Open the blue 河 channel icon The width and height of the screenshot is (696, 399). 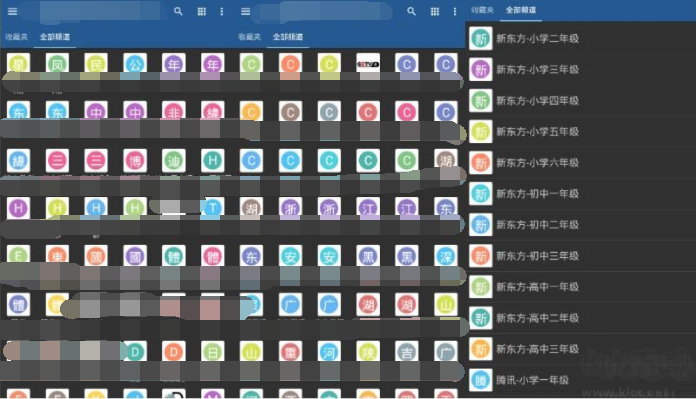[x=329, y=352]
